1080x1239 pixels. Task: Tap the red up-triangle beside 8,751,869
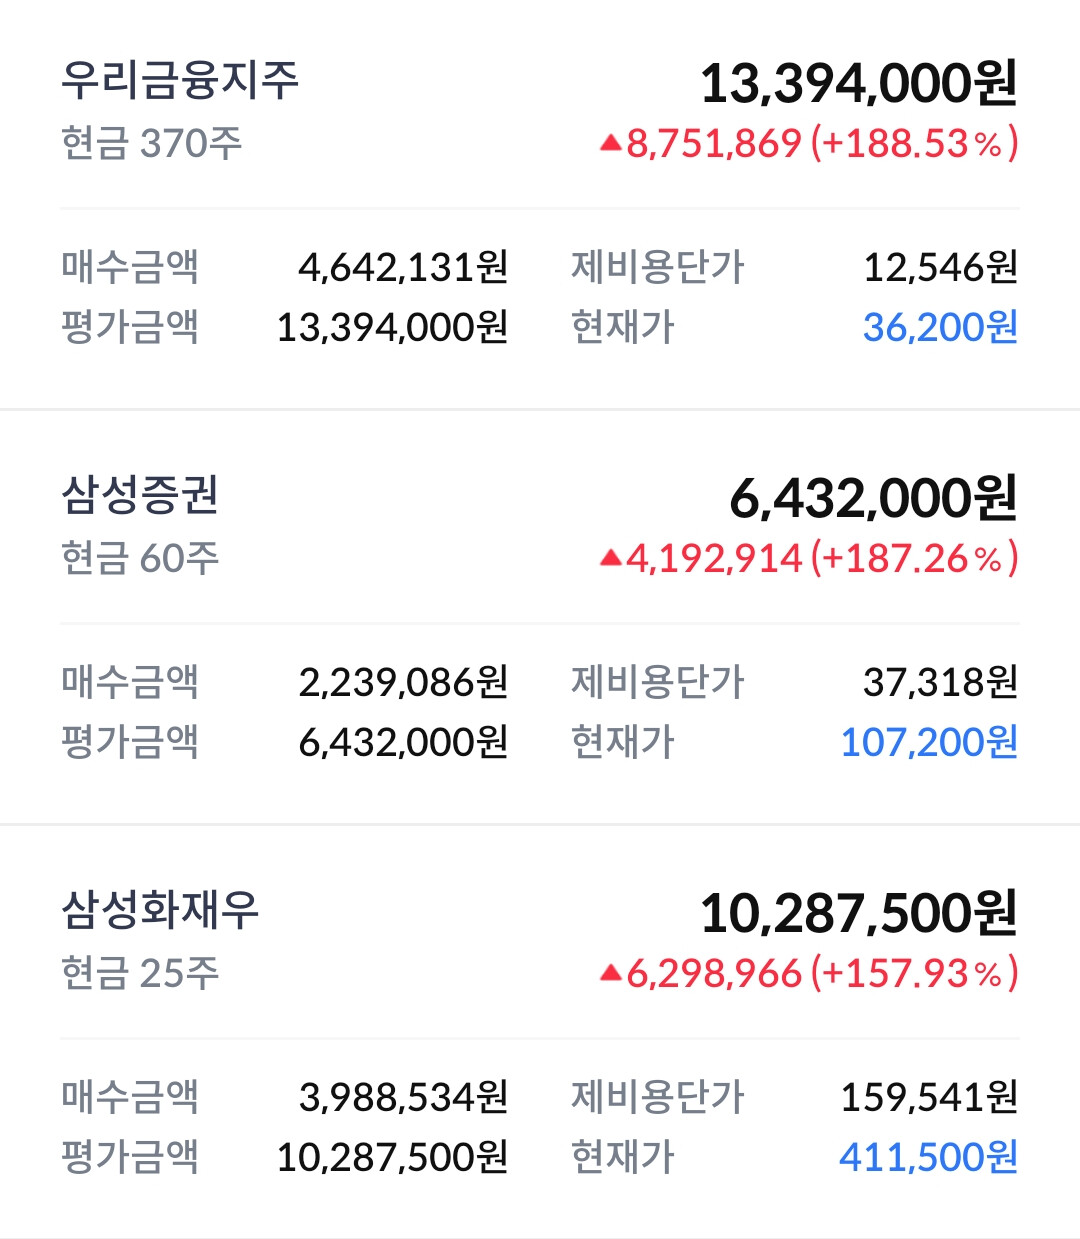point(610,144)
